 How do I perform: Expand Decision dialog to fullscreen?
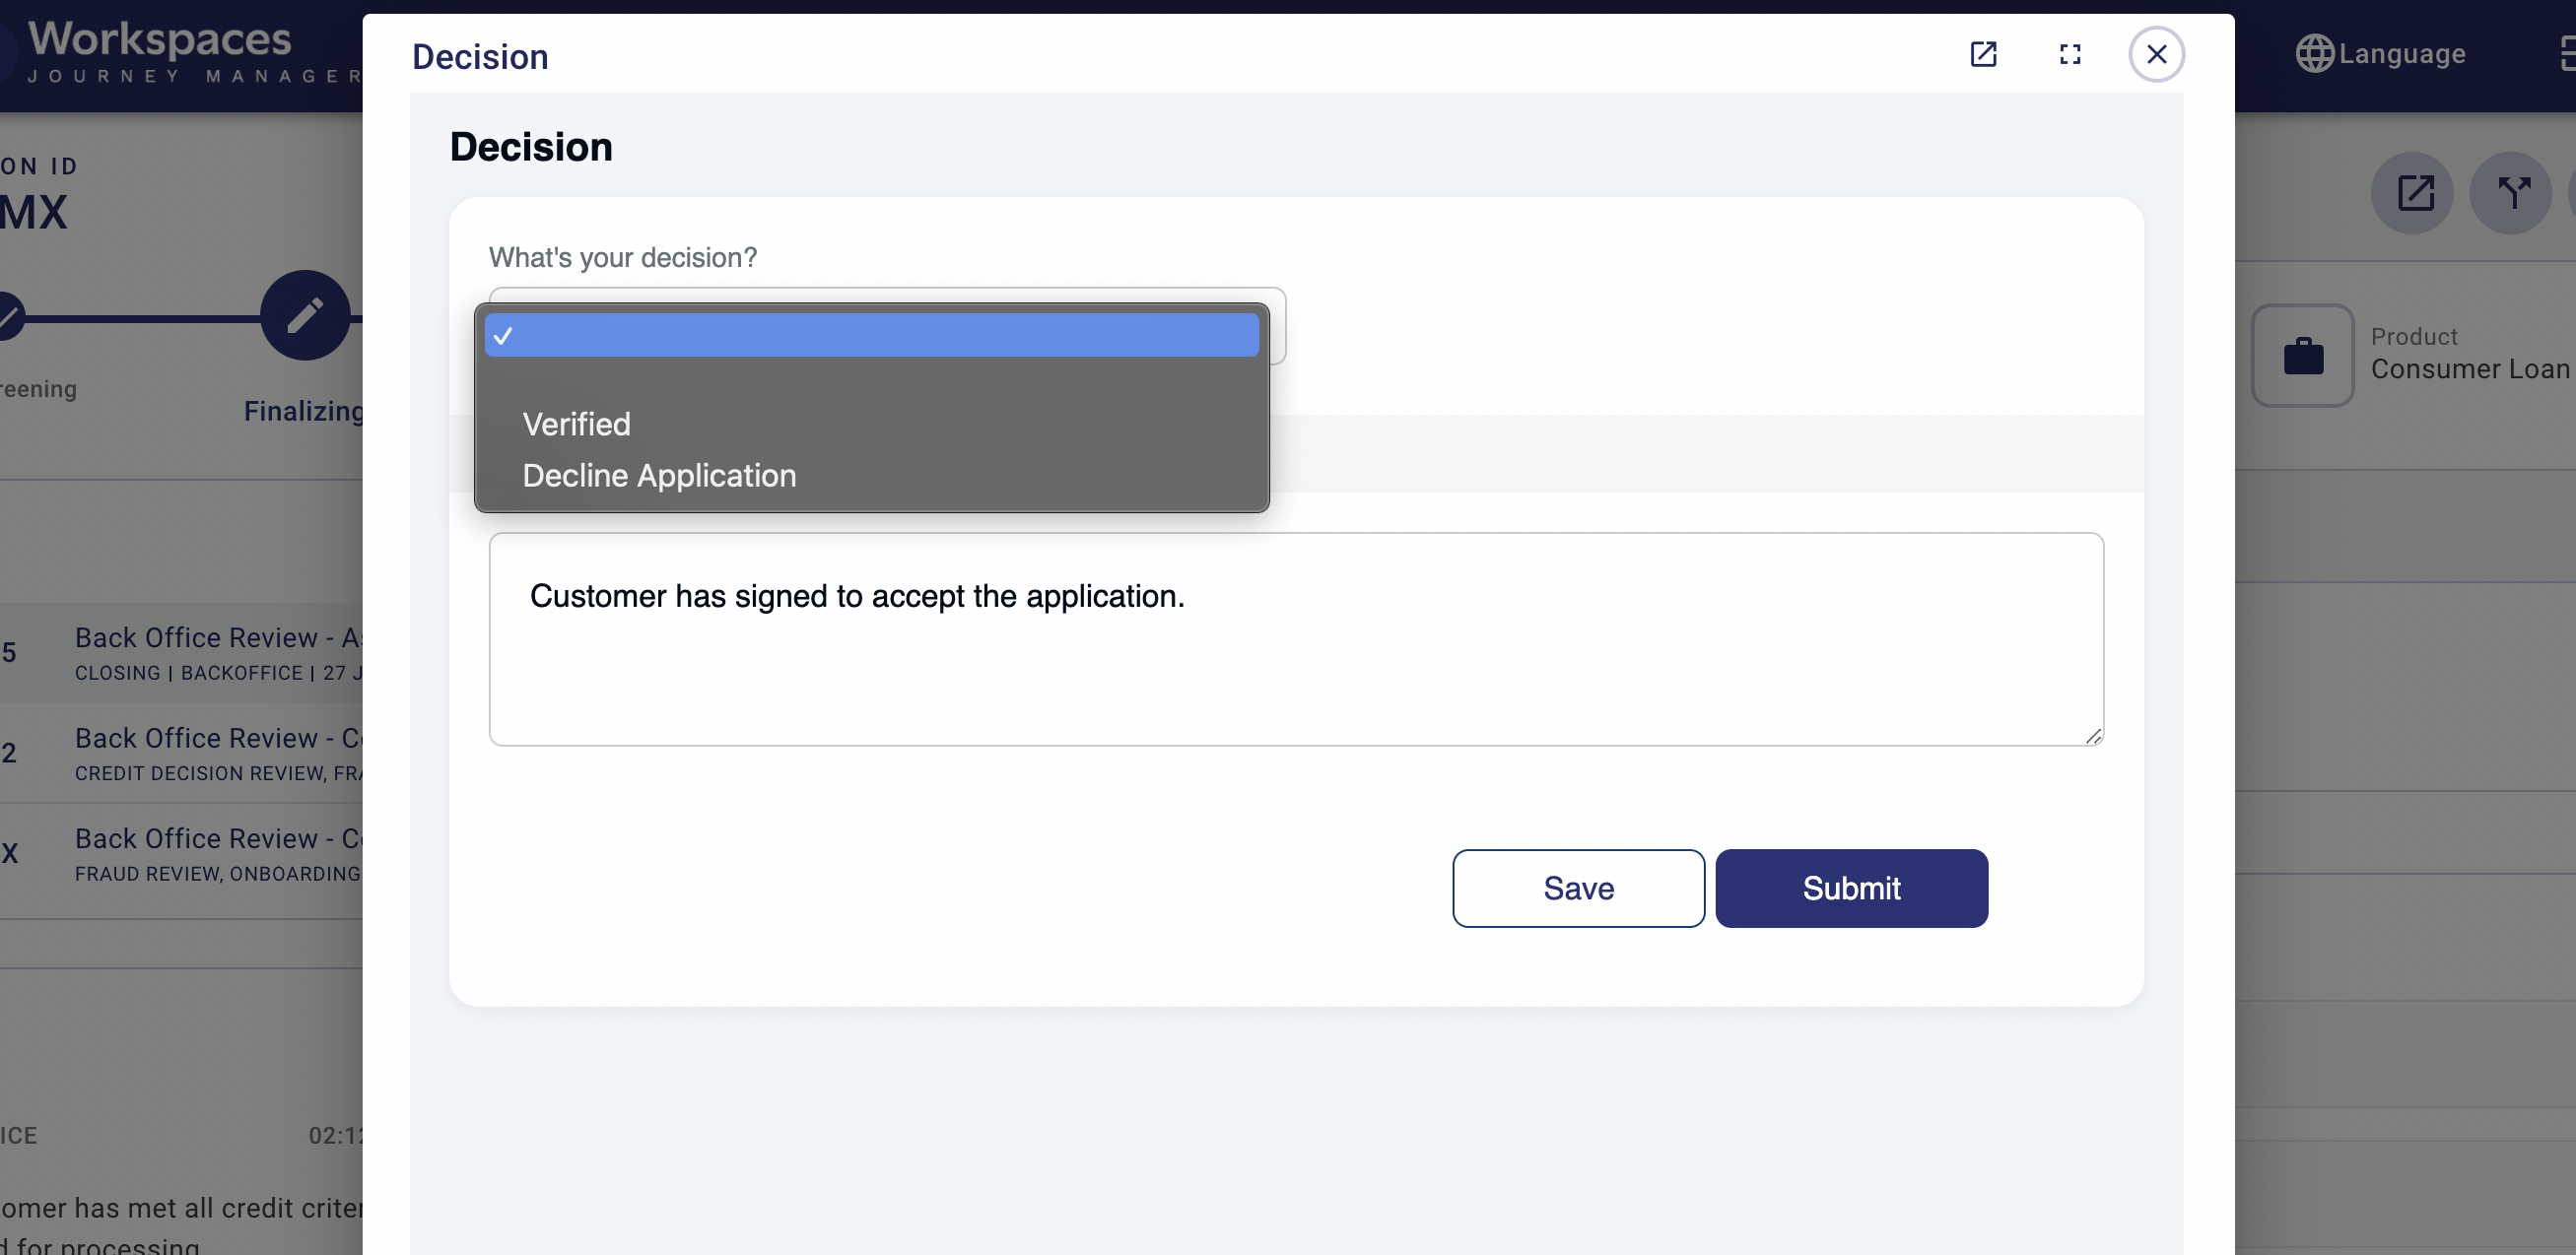(2070, 54)
